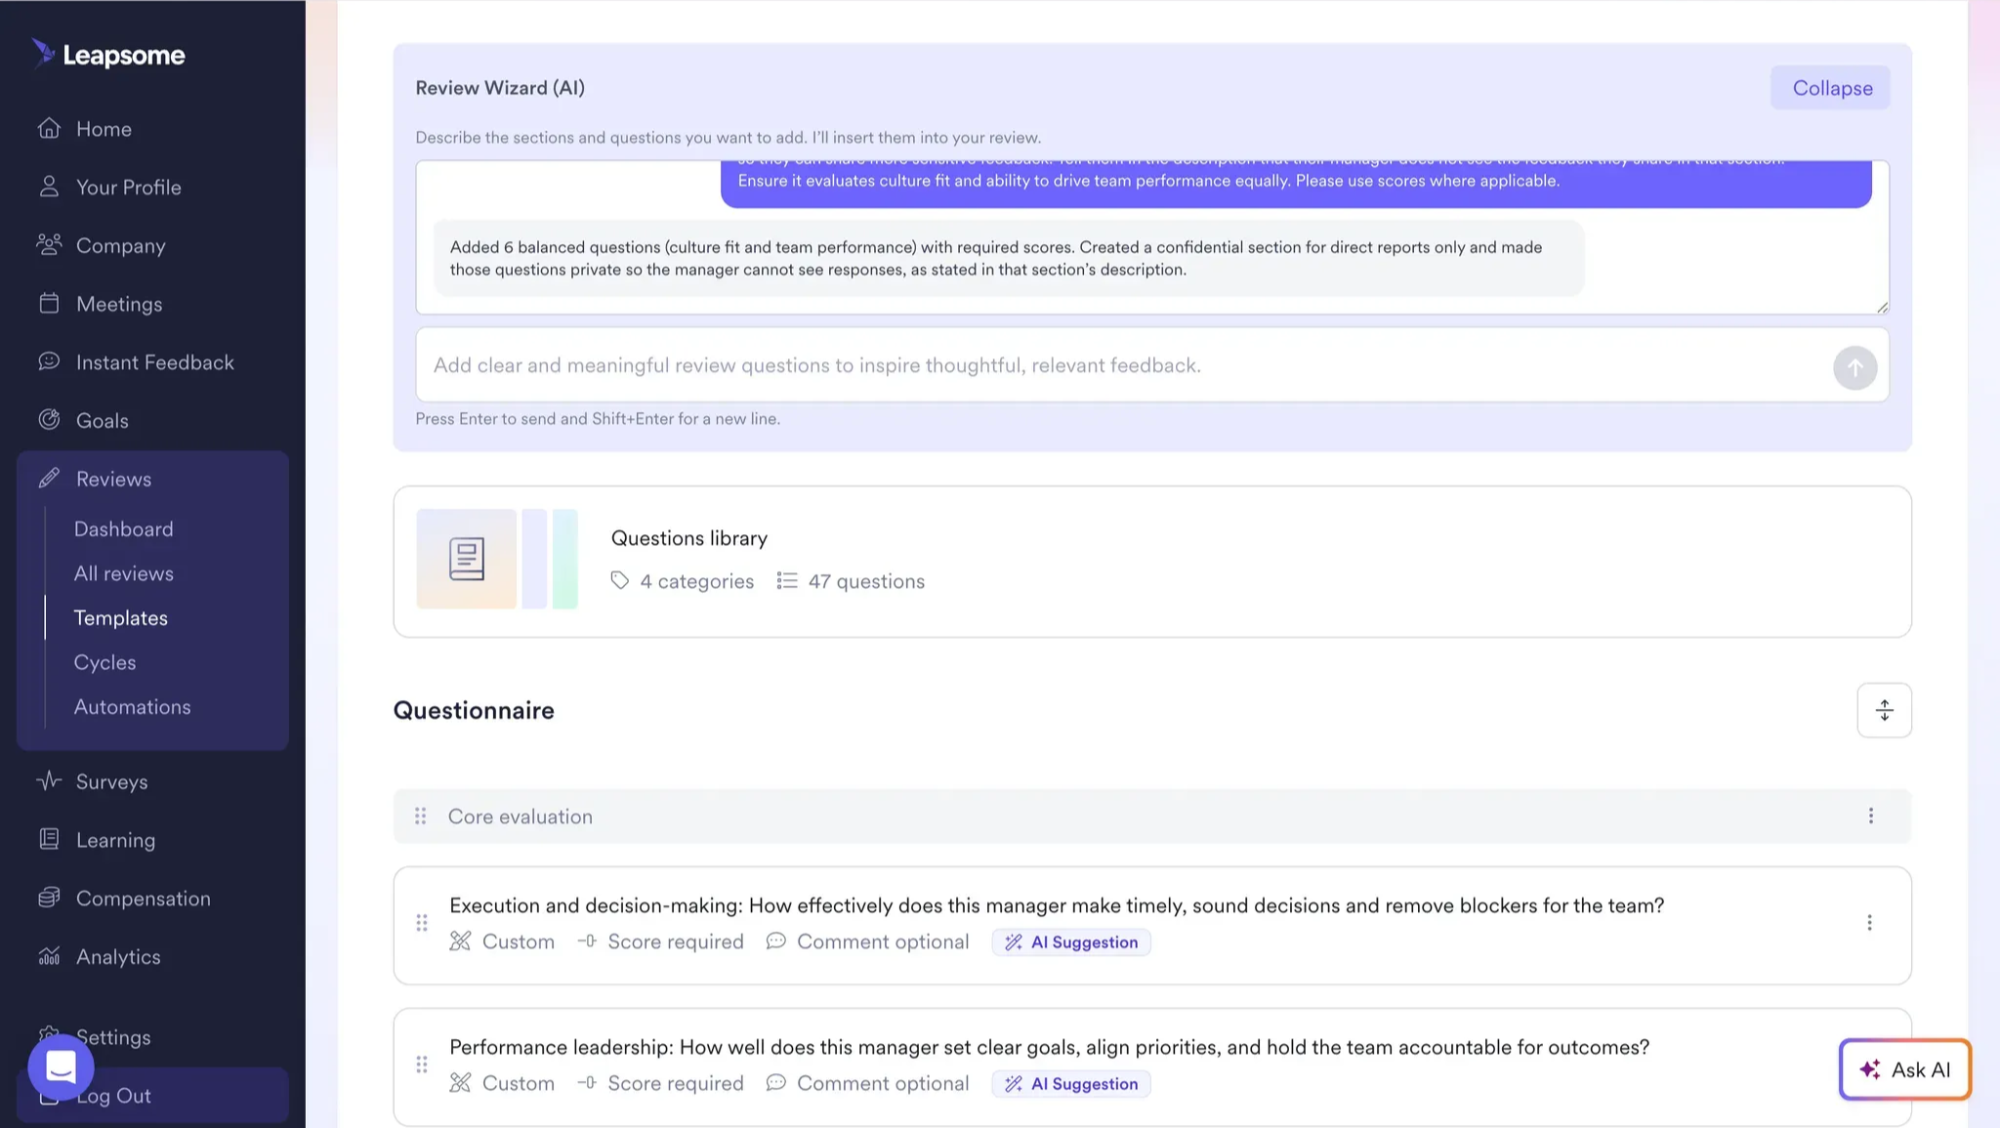Switch to the Templates sub-tab
This screenshot has height=1128, width=2000.
120,617
